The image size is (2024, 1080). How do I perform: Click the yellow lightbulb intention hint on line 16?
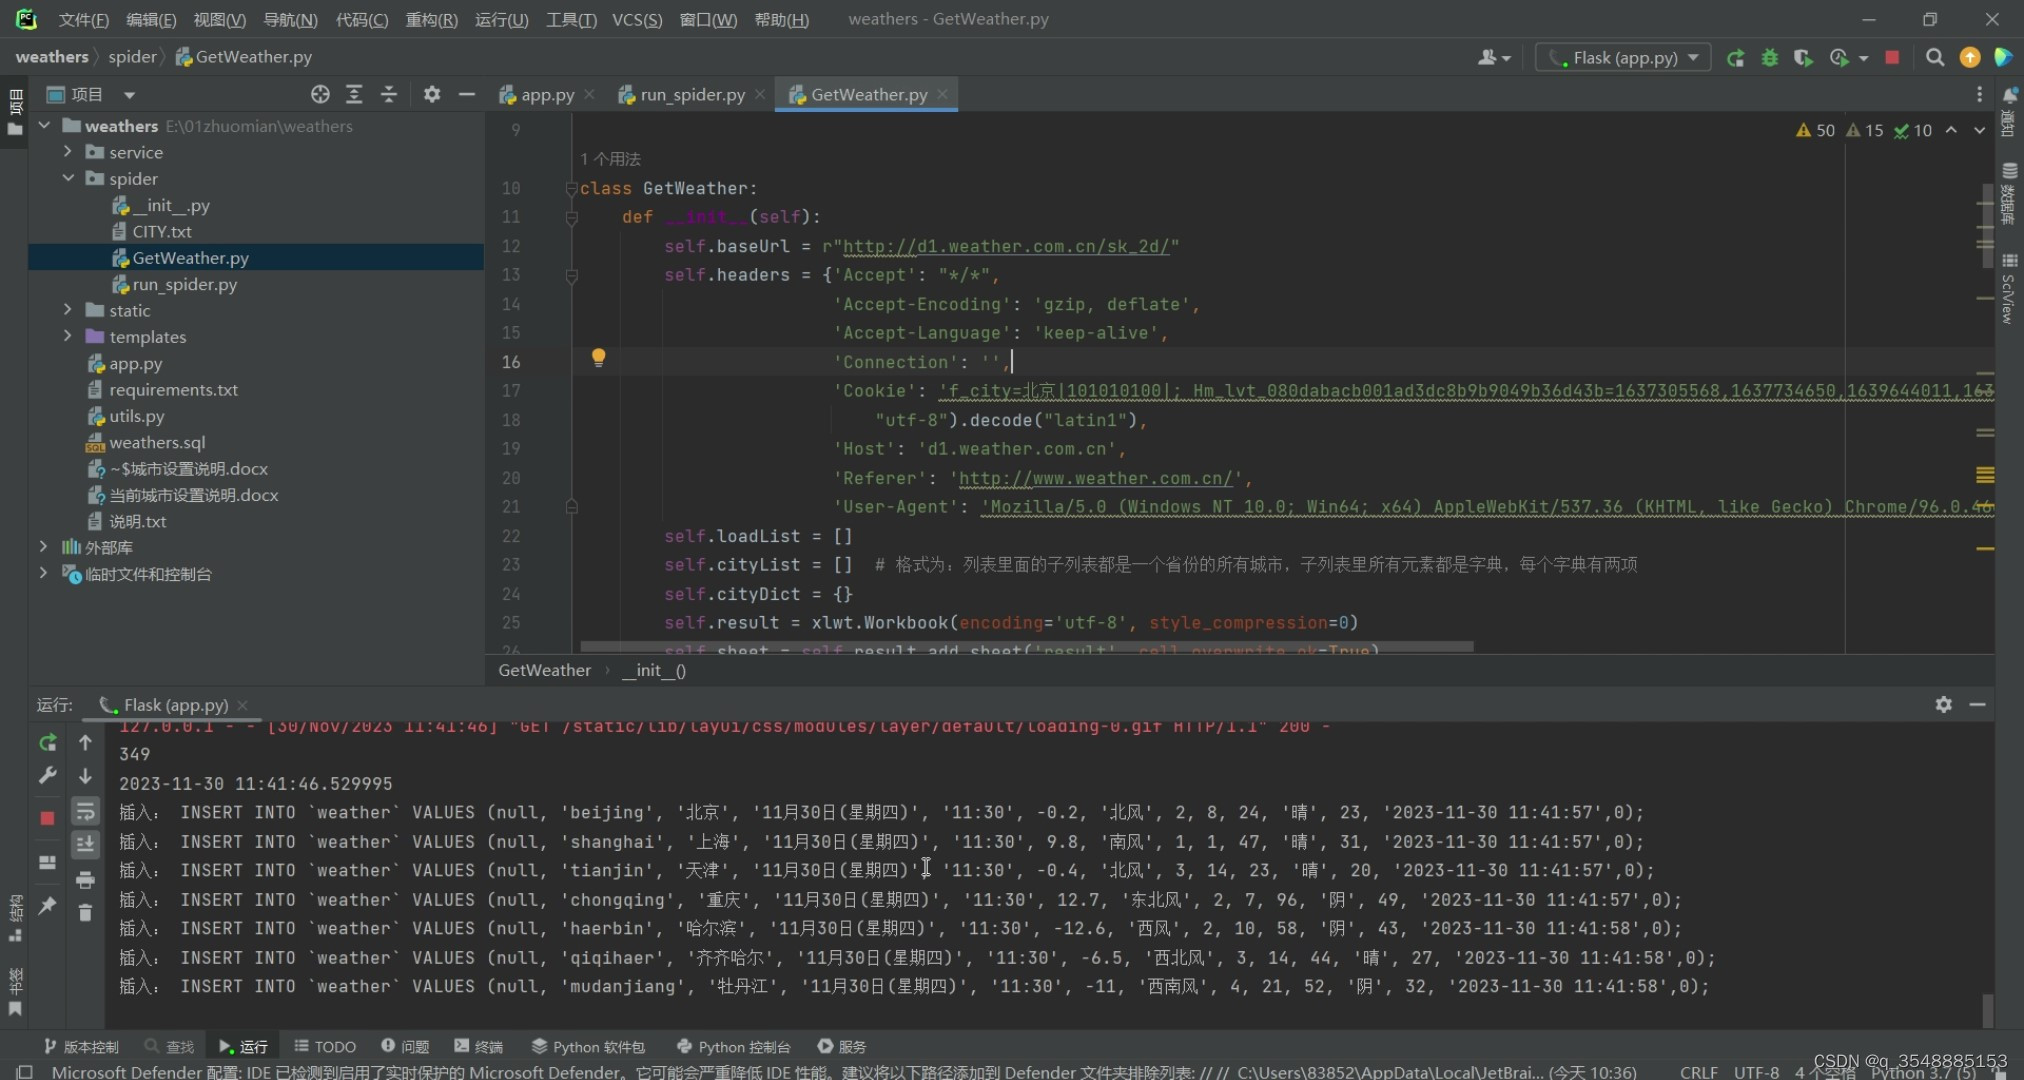coord(598,357)
